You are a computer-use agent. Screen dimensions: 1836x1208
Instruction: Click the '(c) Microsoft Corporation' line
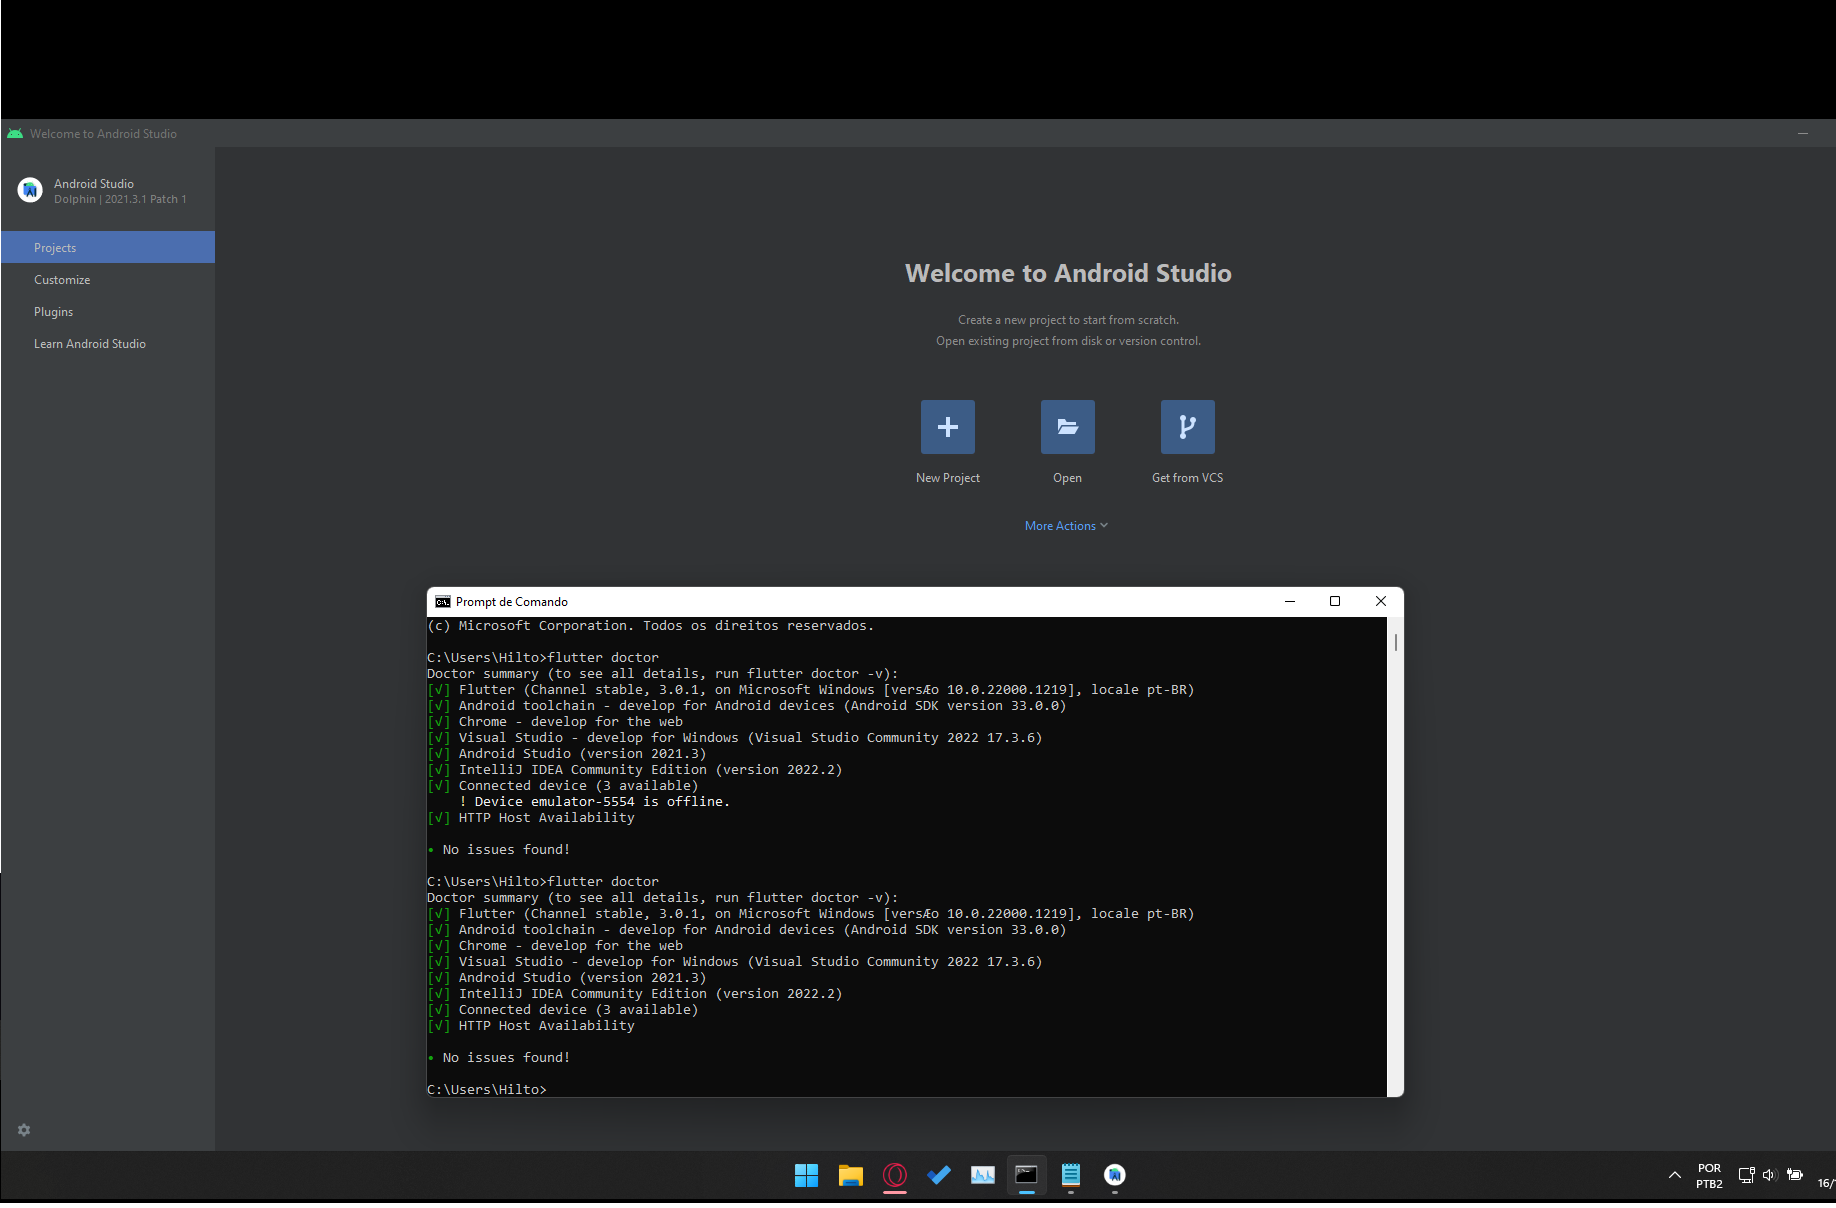point(650,626)
